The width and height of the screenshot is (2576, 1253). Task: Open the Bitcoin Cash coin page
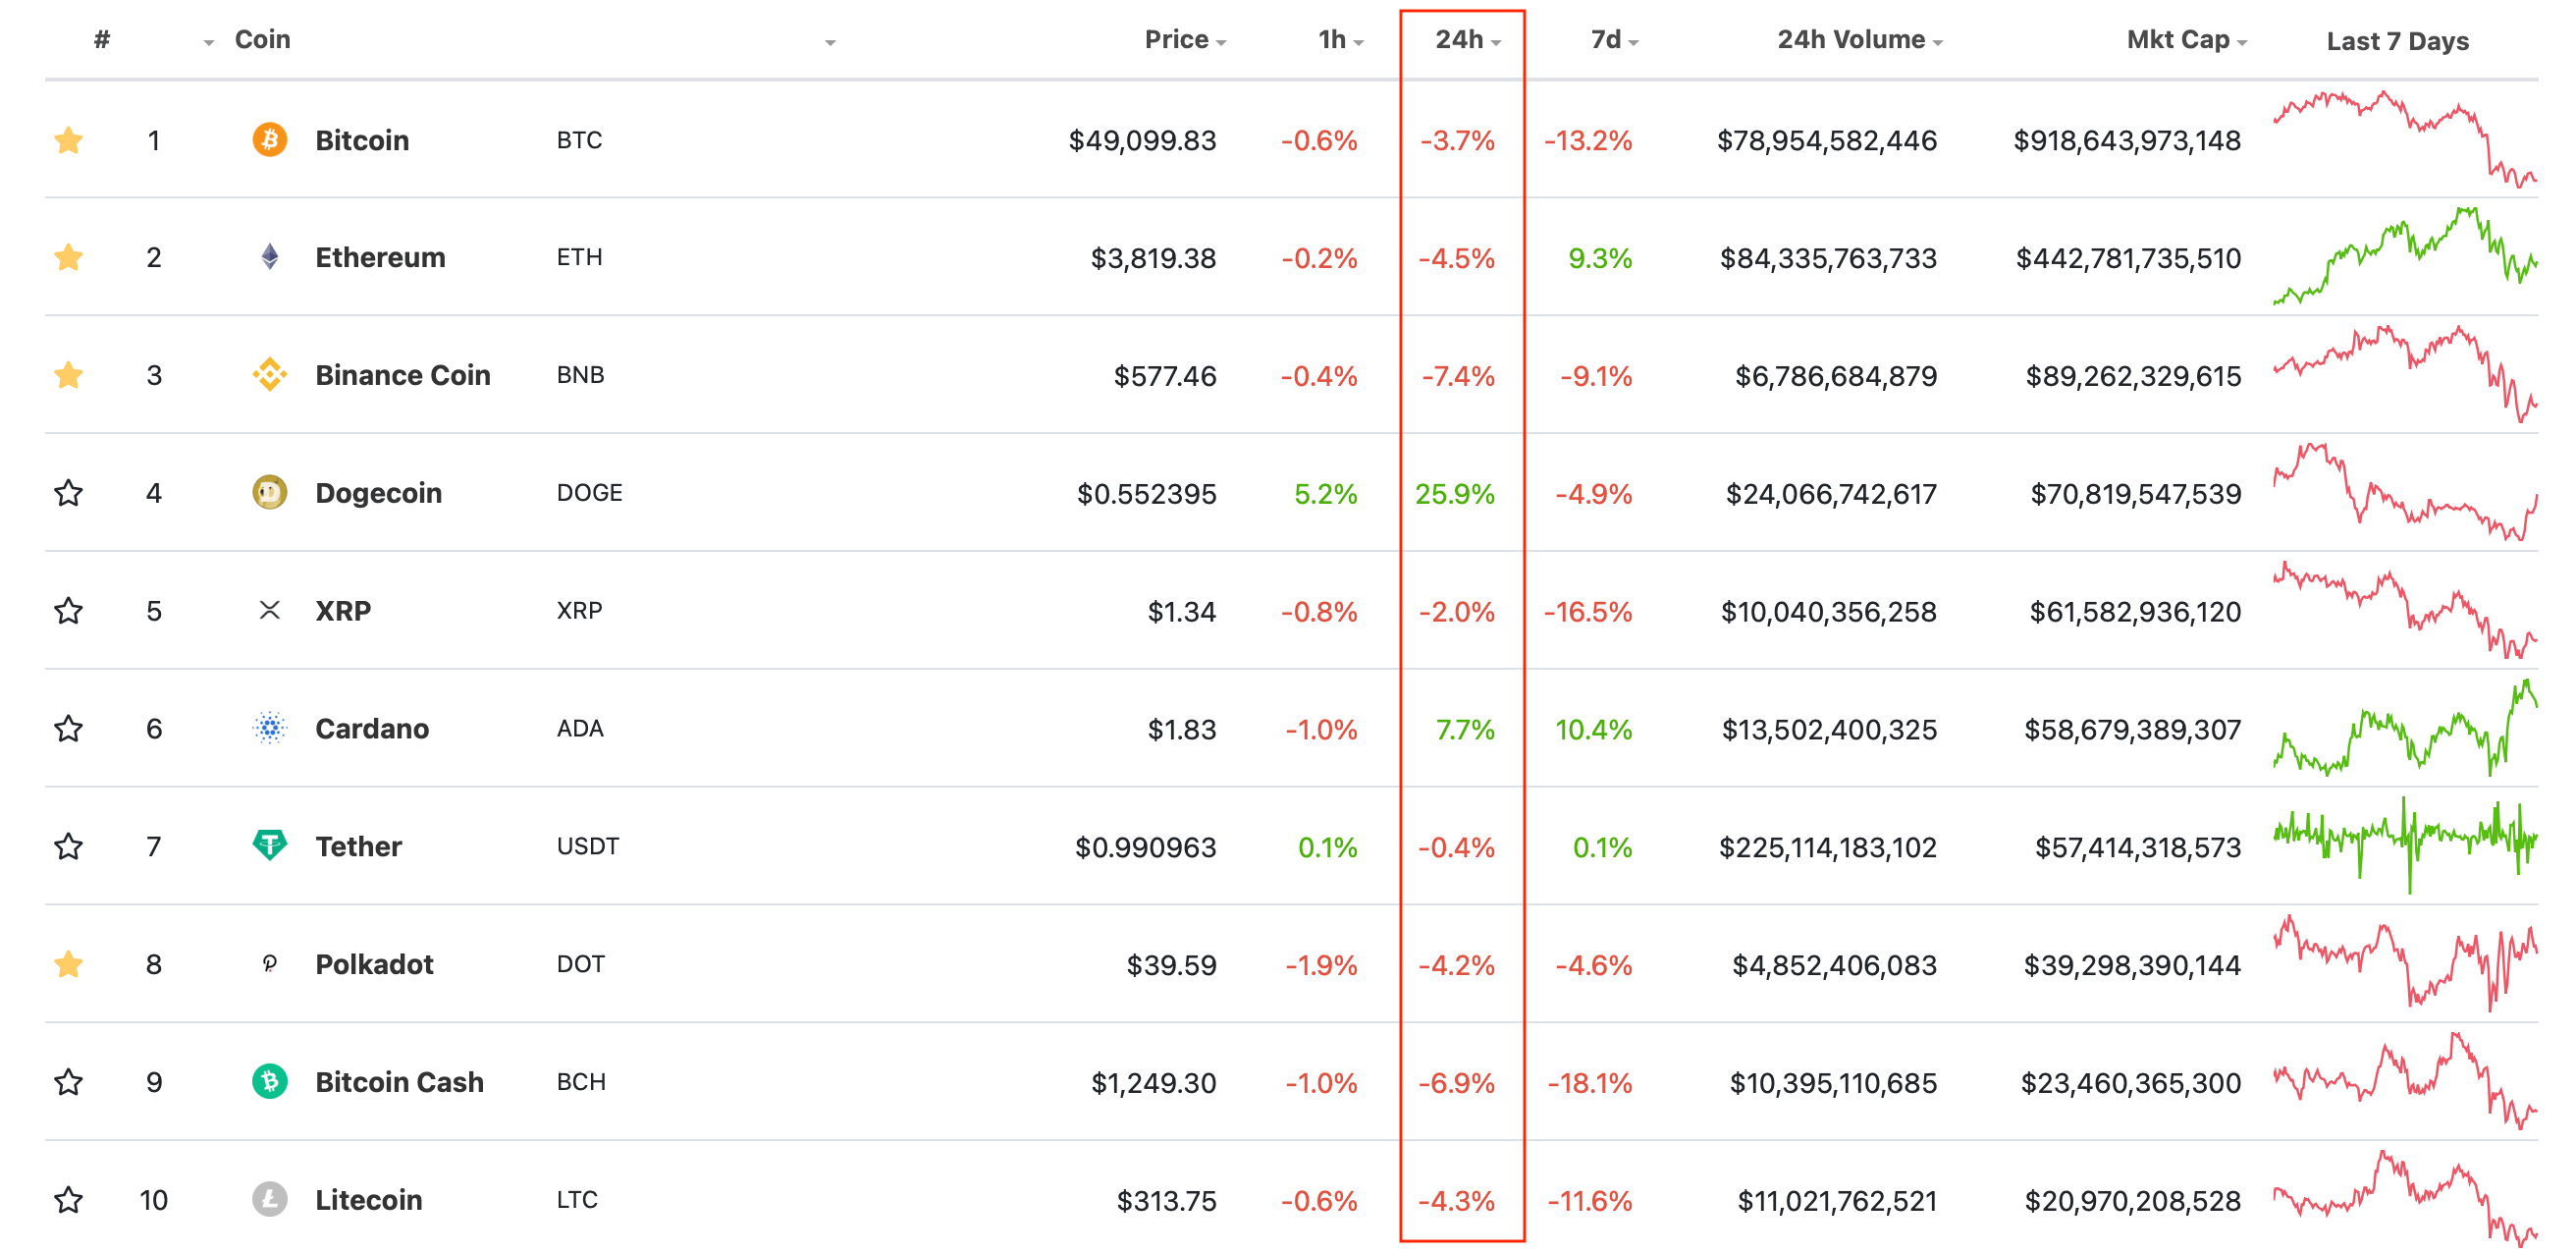click(399, 1082)
